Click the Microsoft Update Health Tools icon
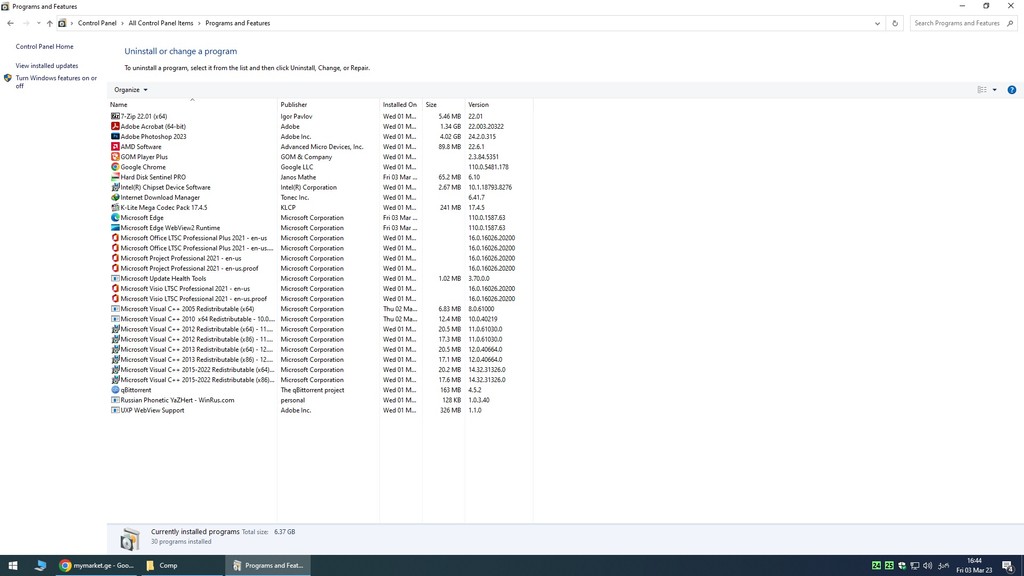 click(x=115, y=278)
